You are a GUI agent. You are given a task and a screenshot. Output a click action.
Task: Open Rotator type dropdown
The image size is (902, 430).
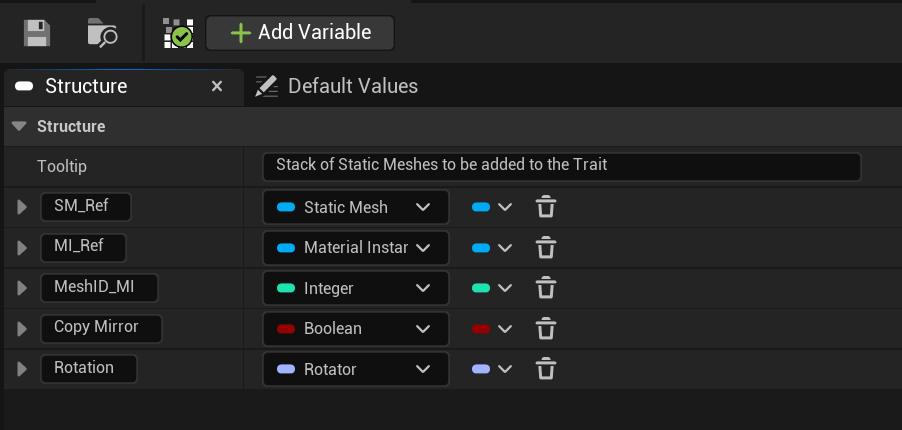point(356,369)
